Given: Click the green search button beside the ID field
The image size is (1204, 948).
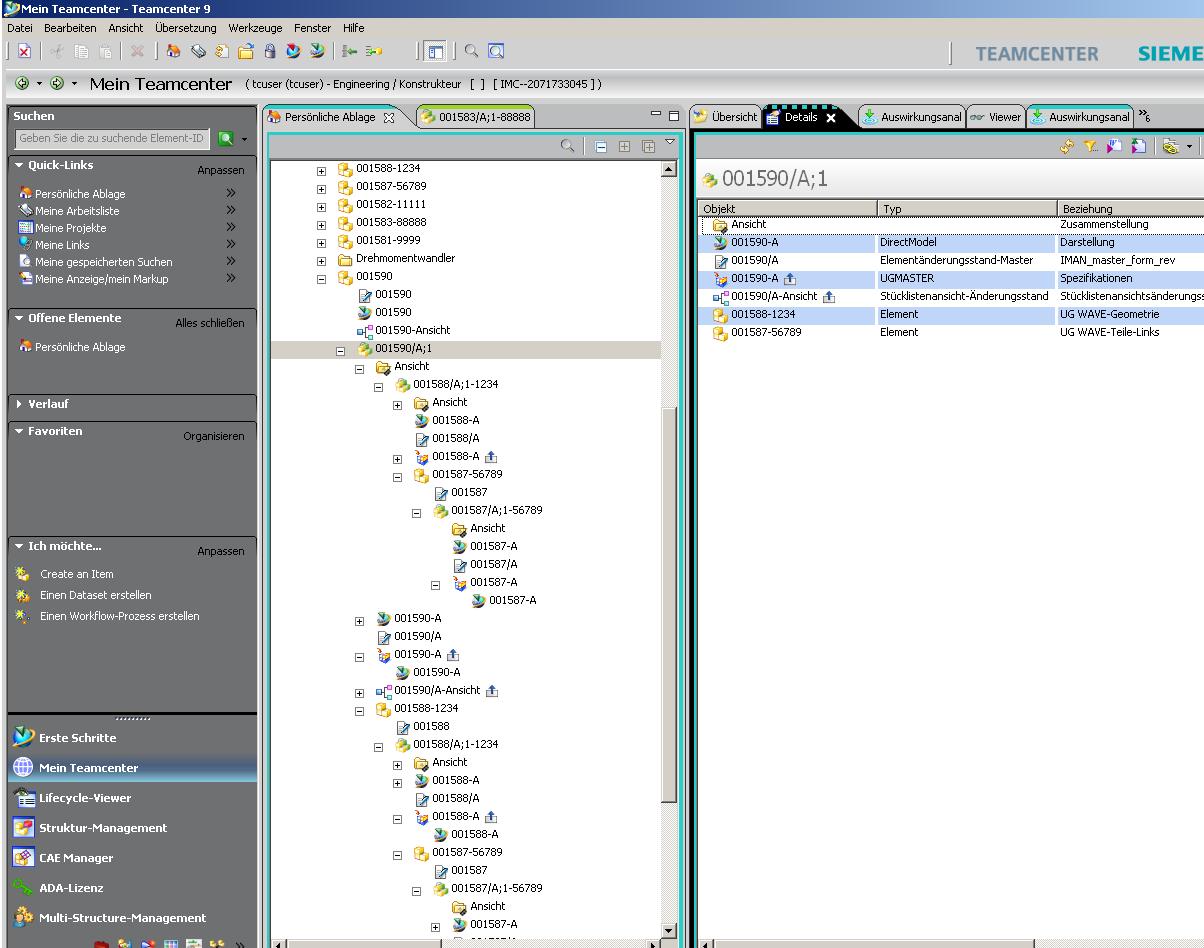Looking at the screenshot, I should click(x=226, y=139).
